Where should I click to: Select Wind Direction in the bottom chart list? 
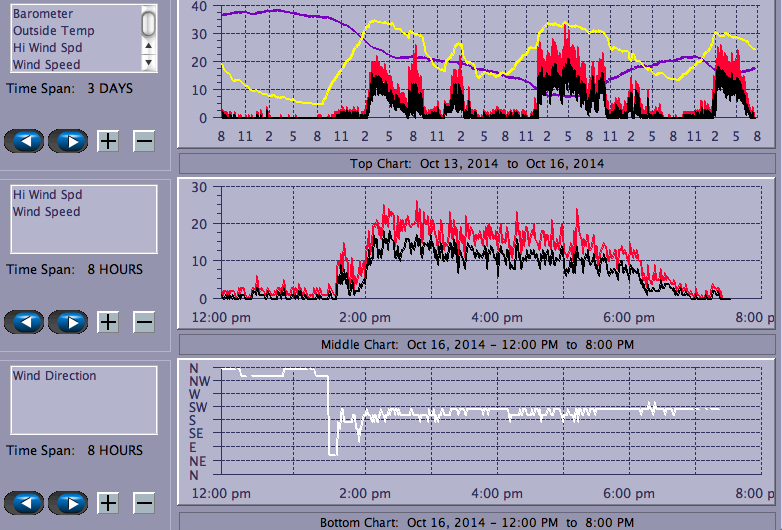point(54,376)
